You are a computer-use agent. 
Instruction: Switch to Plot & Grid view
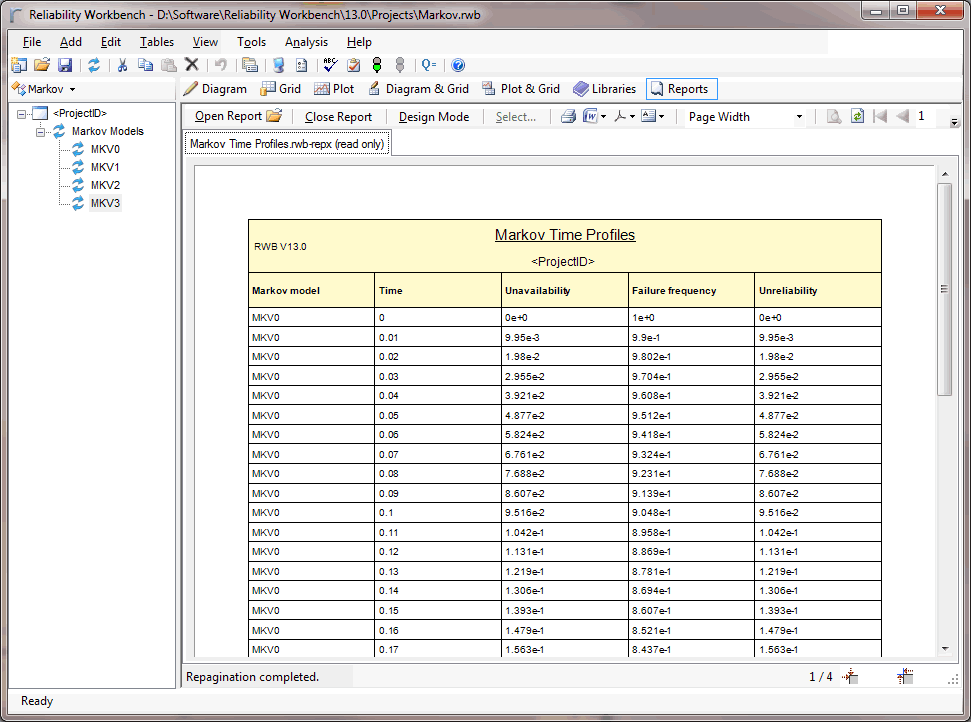coord(520,89)
